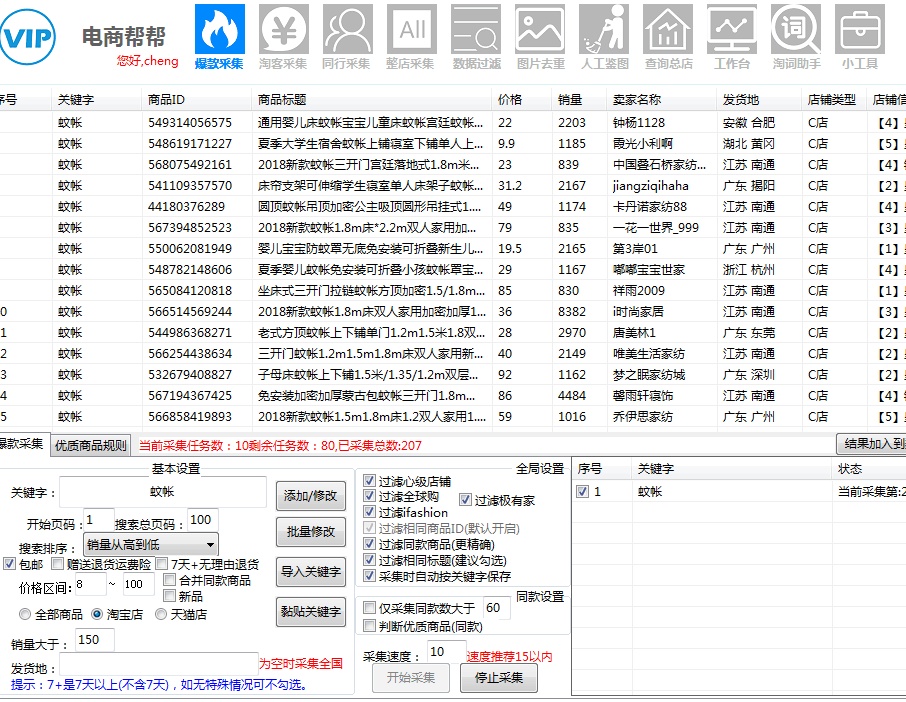Open the 爆款采集 flame icon

point(220,29)
